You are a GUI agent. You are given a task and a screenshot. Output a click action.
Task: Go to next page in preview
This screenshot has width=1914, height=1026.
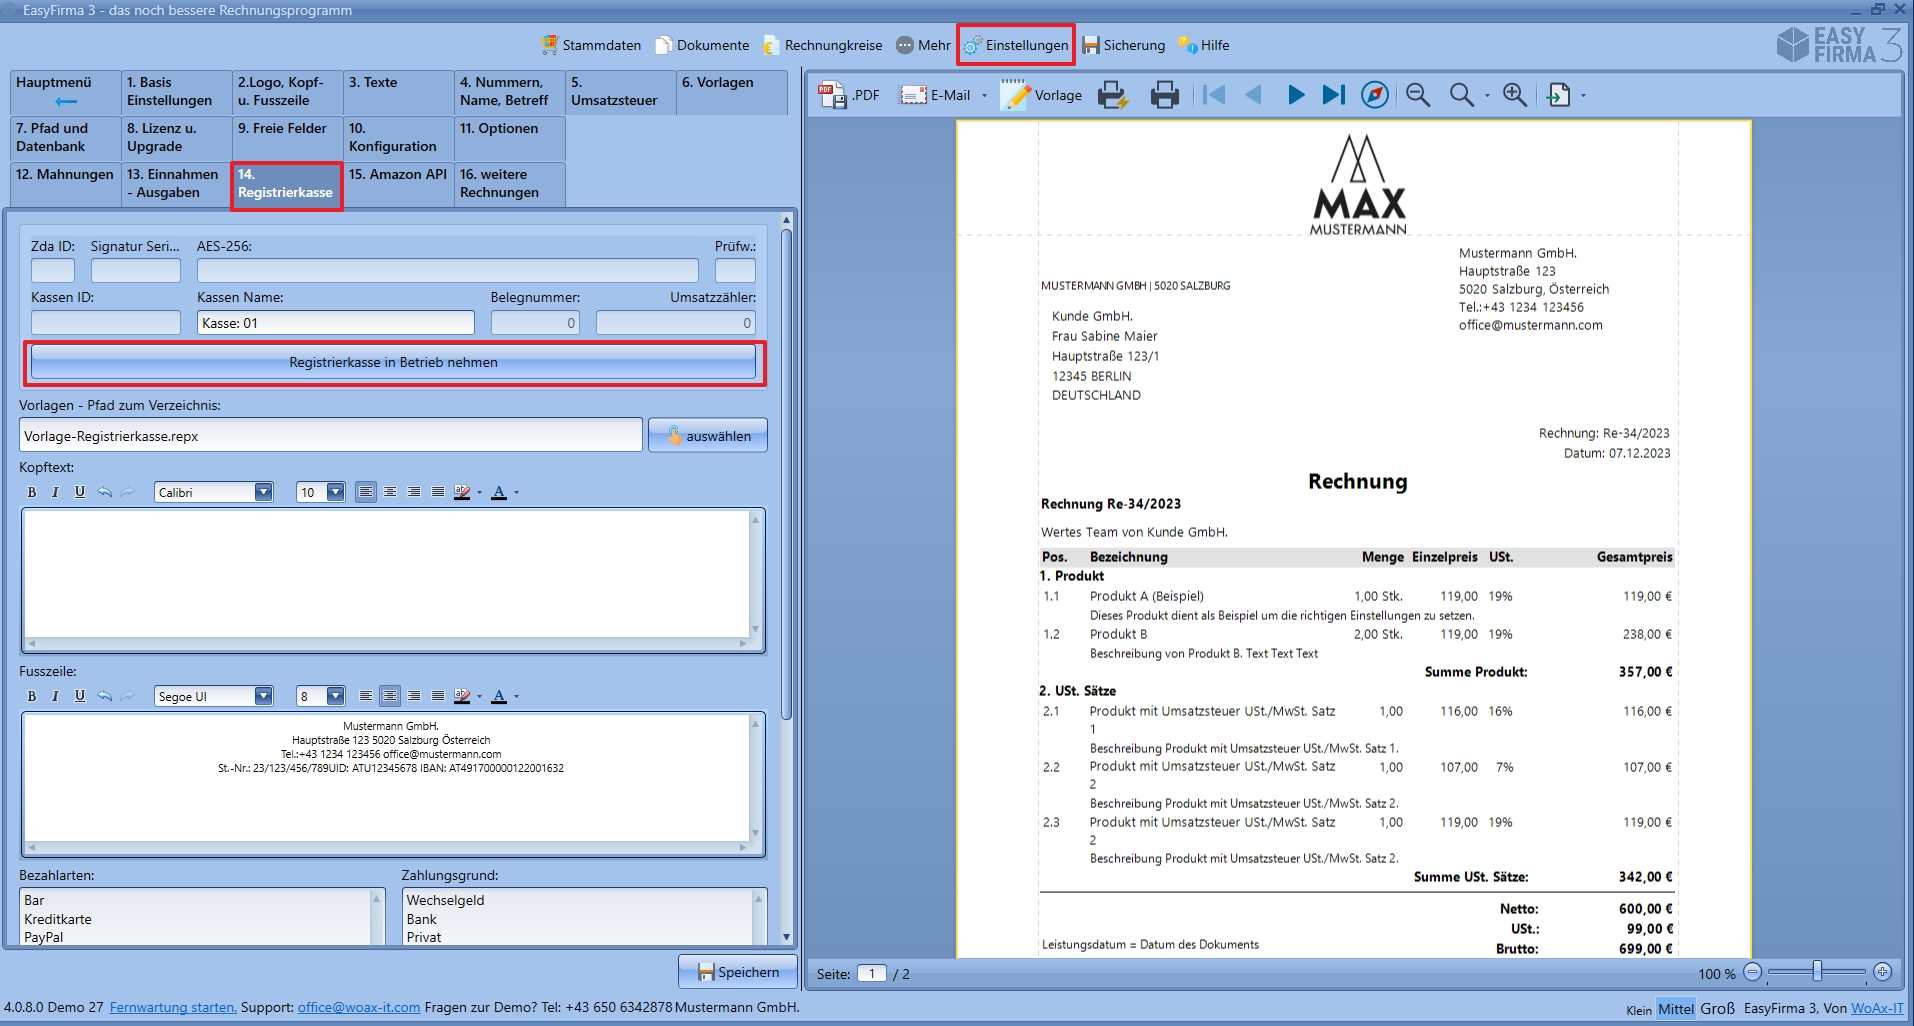pyautogui.click(x=1296, y=95)
